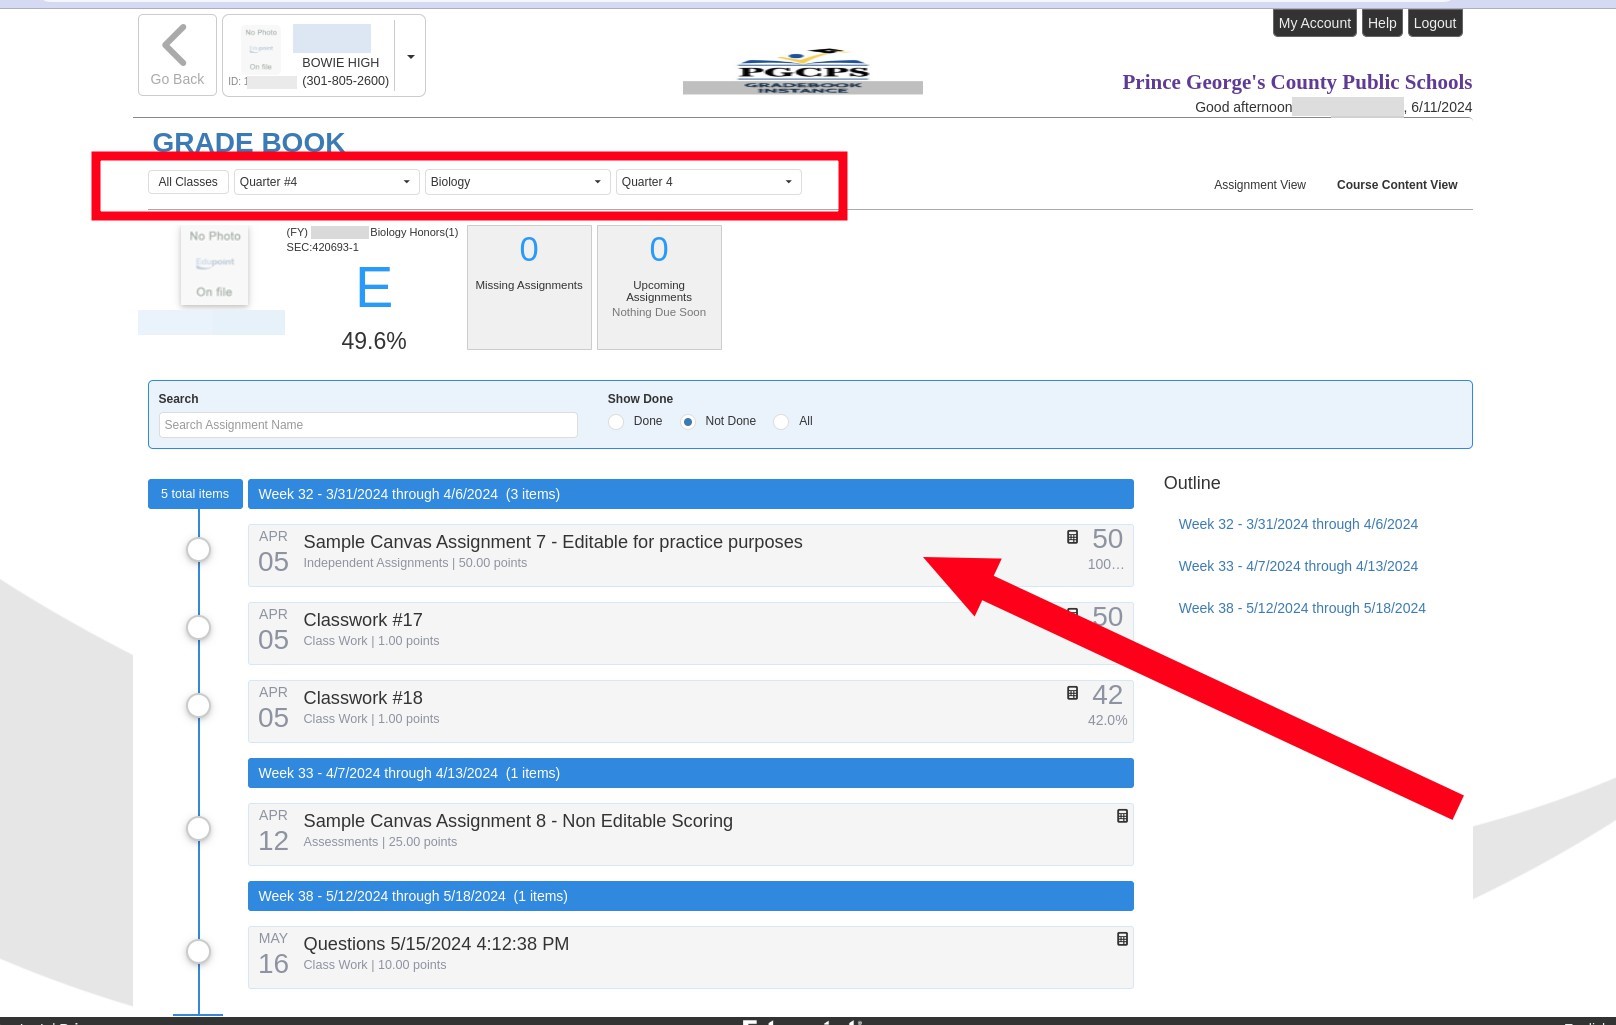
Task: Switch to Assignment View
Action: [x=1259, y=185]
